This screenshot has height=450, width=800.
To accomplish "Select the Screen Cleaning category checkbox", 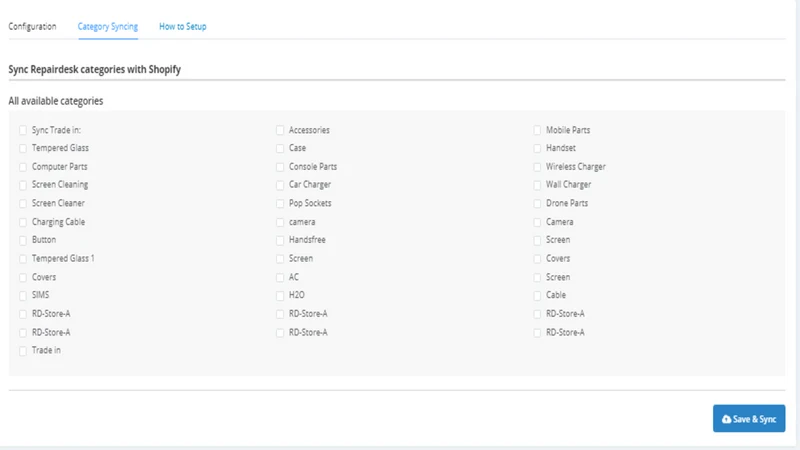I will (23, 185).
